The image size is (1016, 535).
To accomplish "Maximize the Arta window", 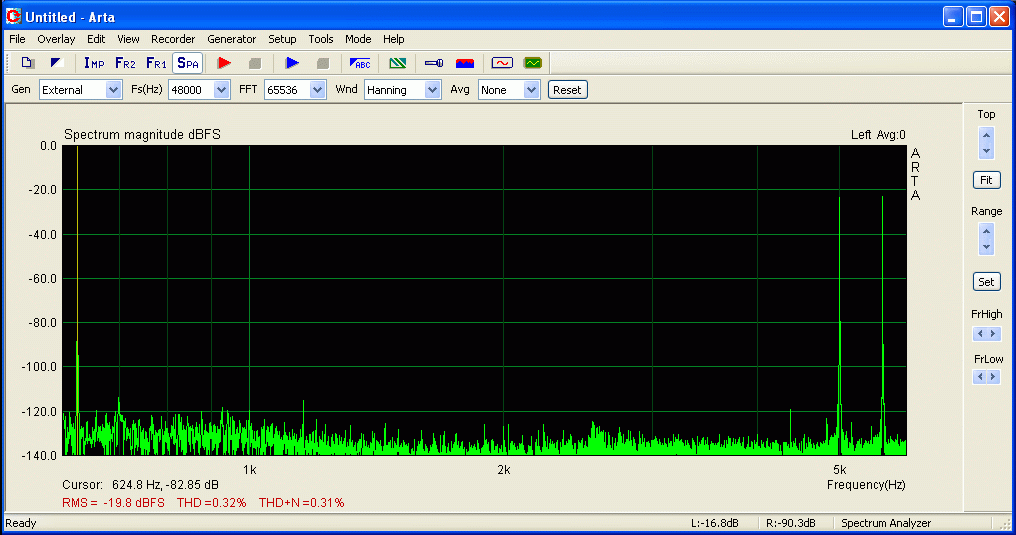I will coord(976,16).
